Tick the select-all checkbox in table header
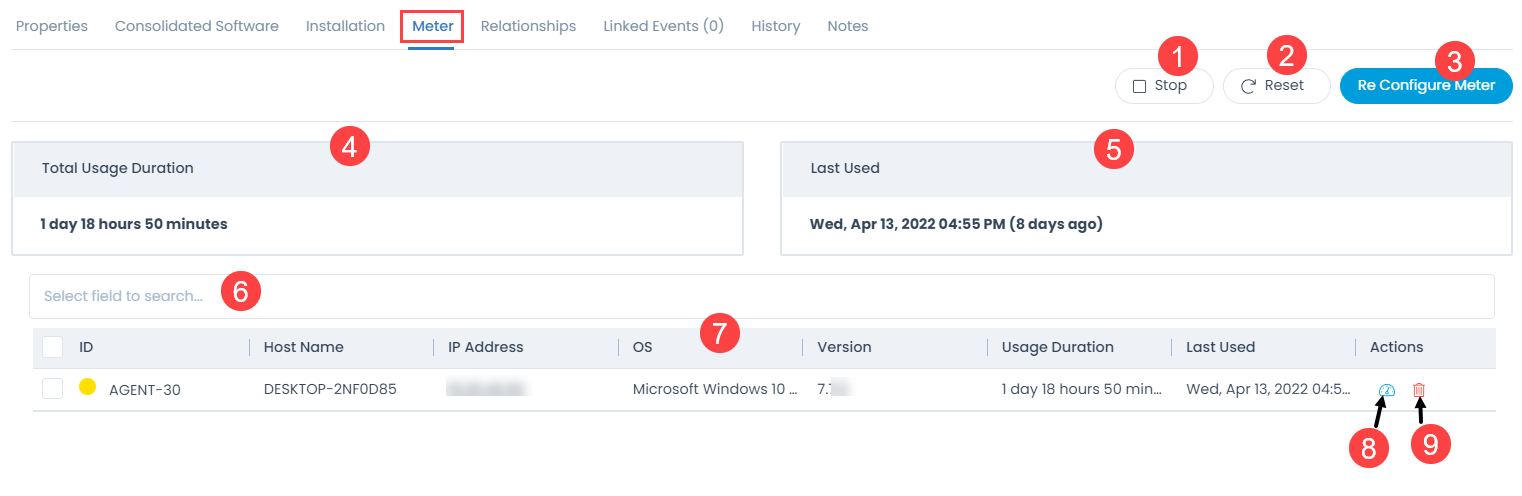This screenshot has width=1522, height=496. [x=53, y=347]
